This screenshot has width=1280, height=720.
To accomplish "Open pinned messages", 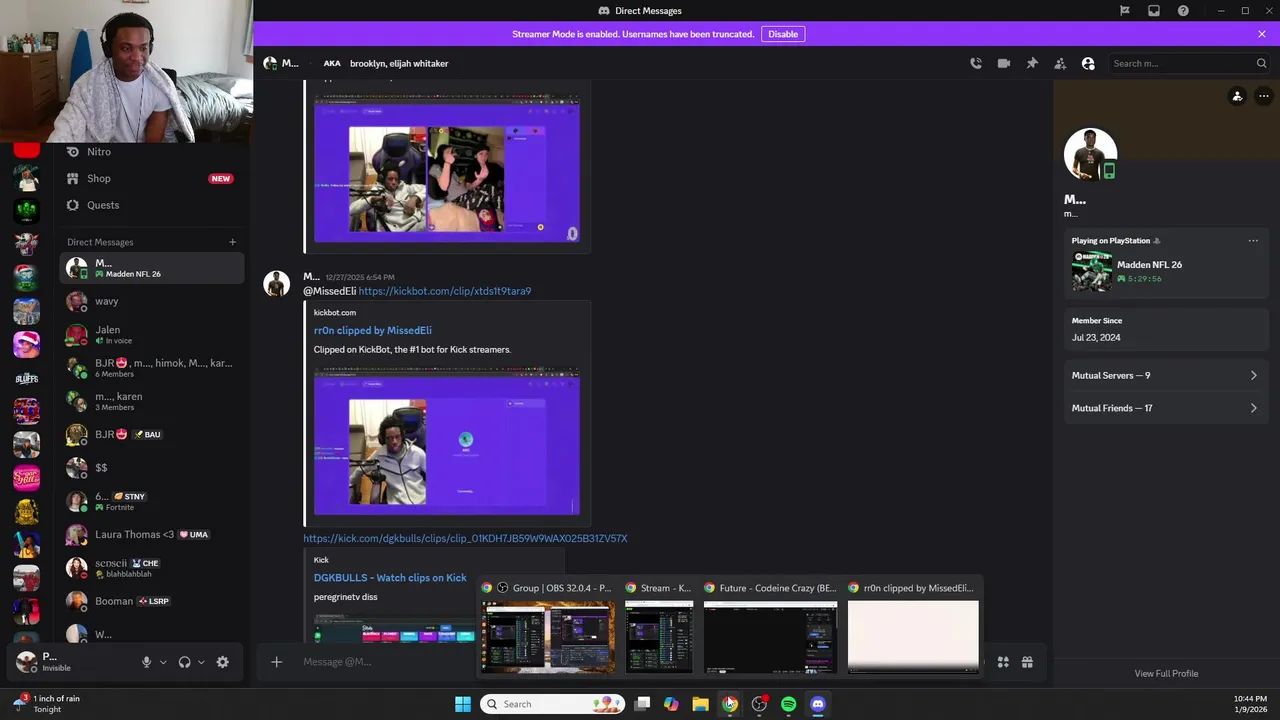I will click(x=1032, y=63).
